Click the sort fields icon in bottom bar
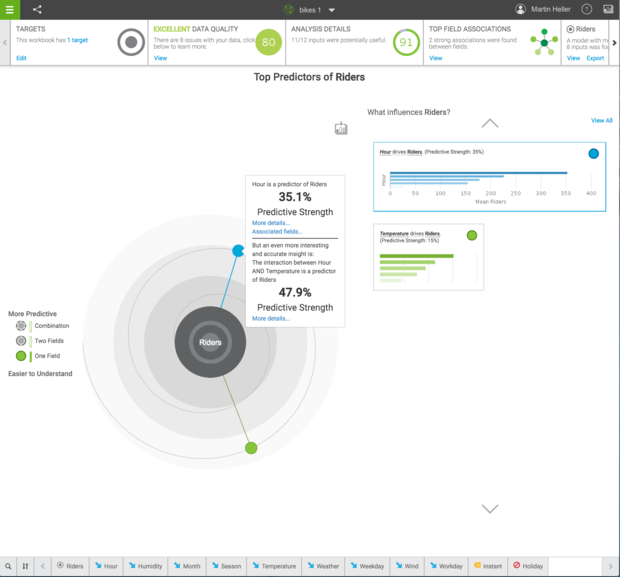The image size is (620, 577). pos(25,566)
